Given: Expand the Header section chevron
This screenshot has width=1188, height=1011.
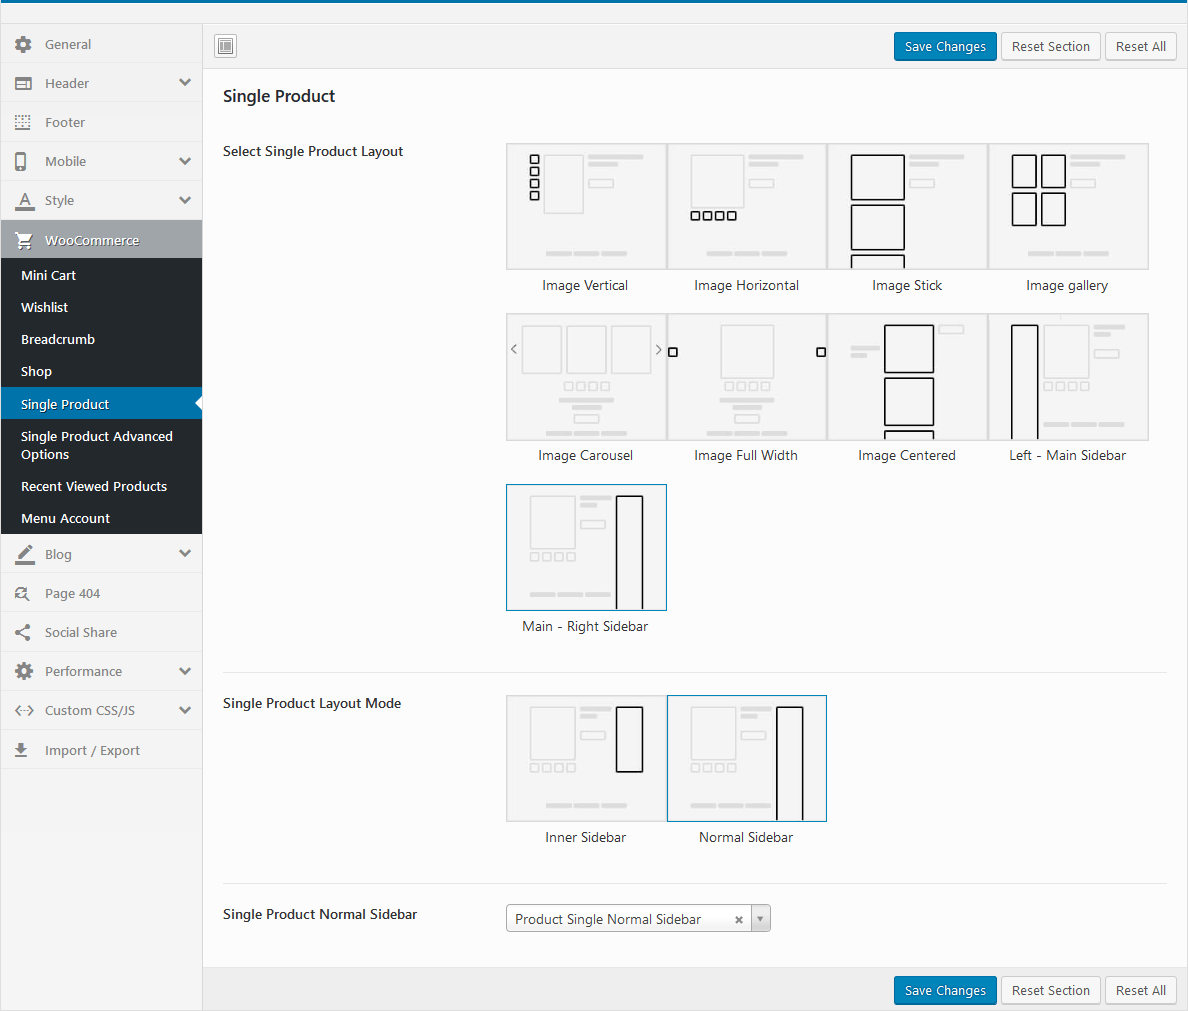Looking at the screenshot, I should point(185,83).
